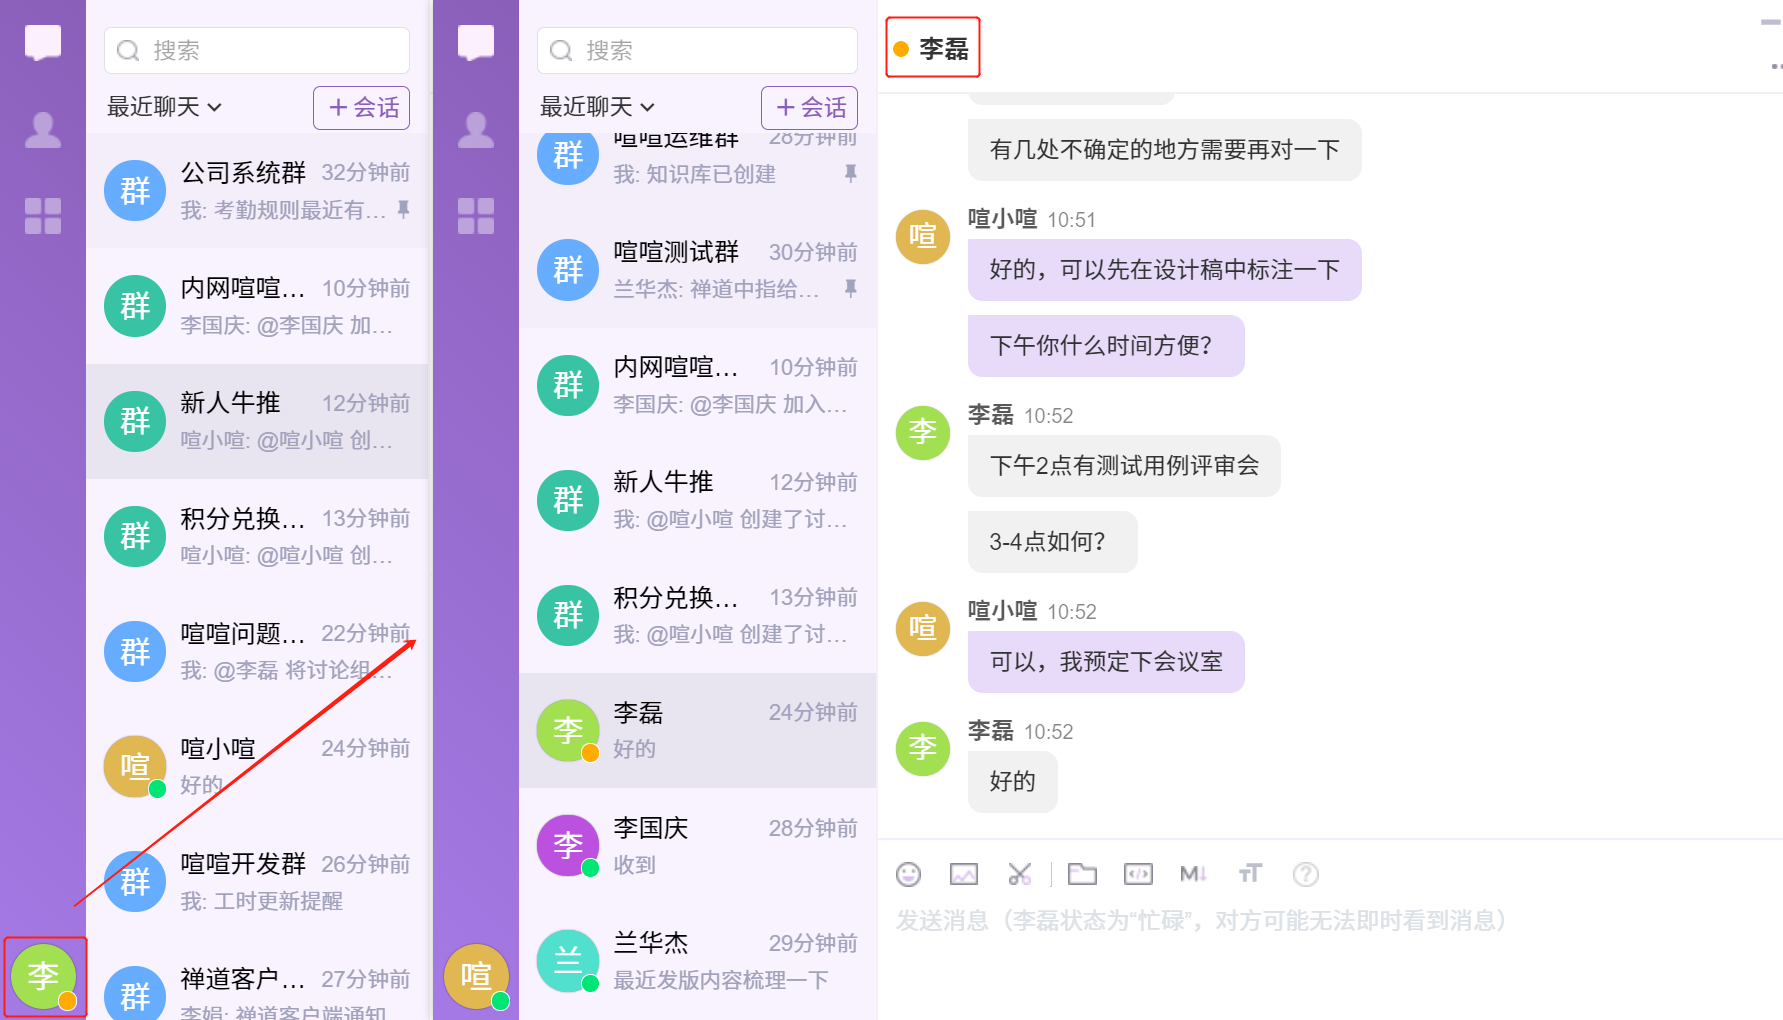
Task: Open the send file folder icon
Action: coord(1082,875)
